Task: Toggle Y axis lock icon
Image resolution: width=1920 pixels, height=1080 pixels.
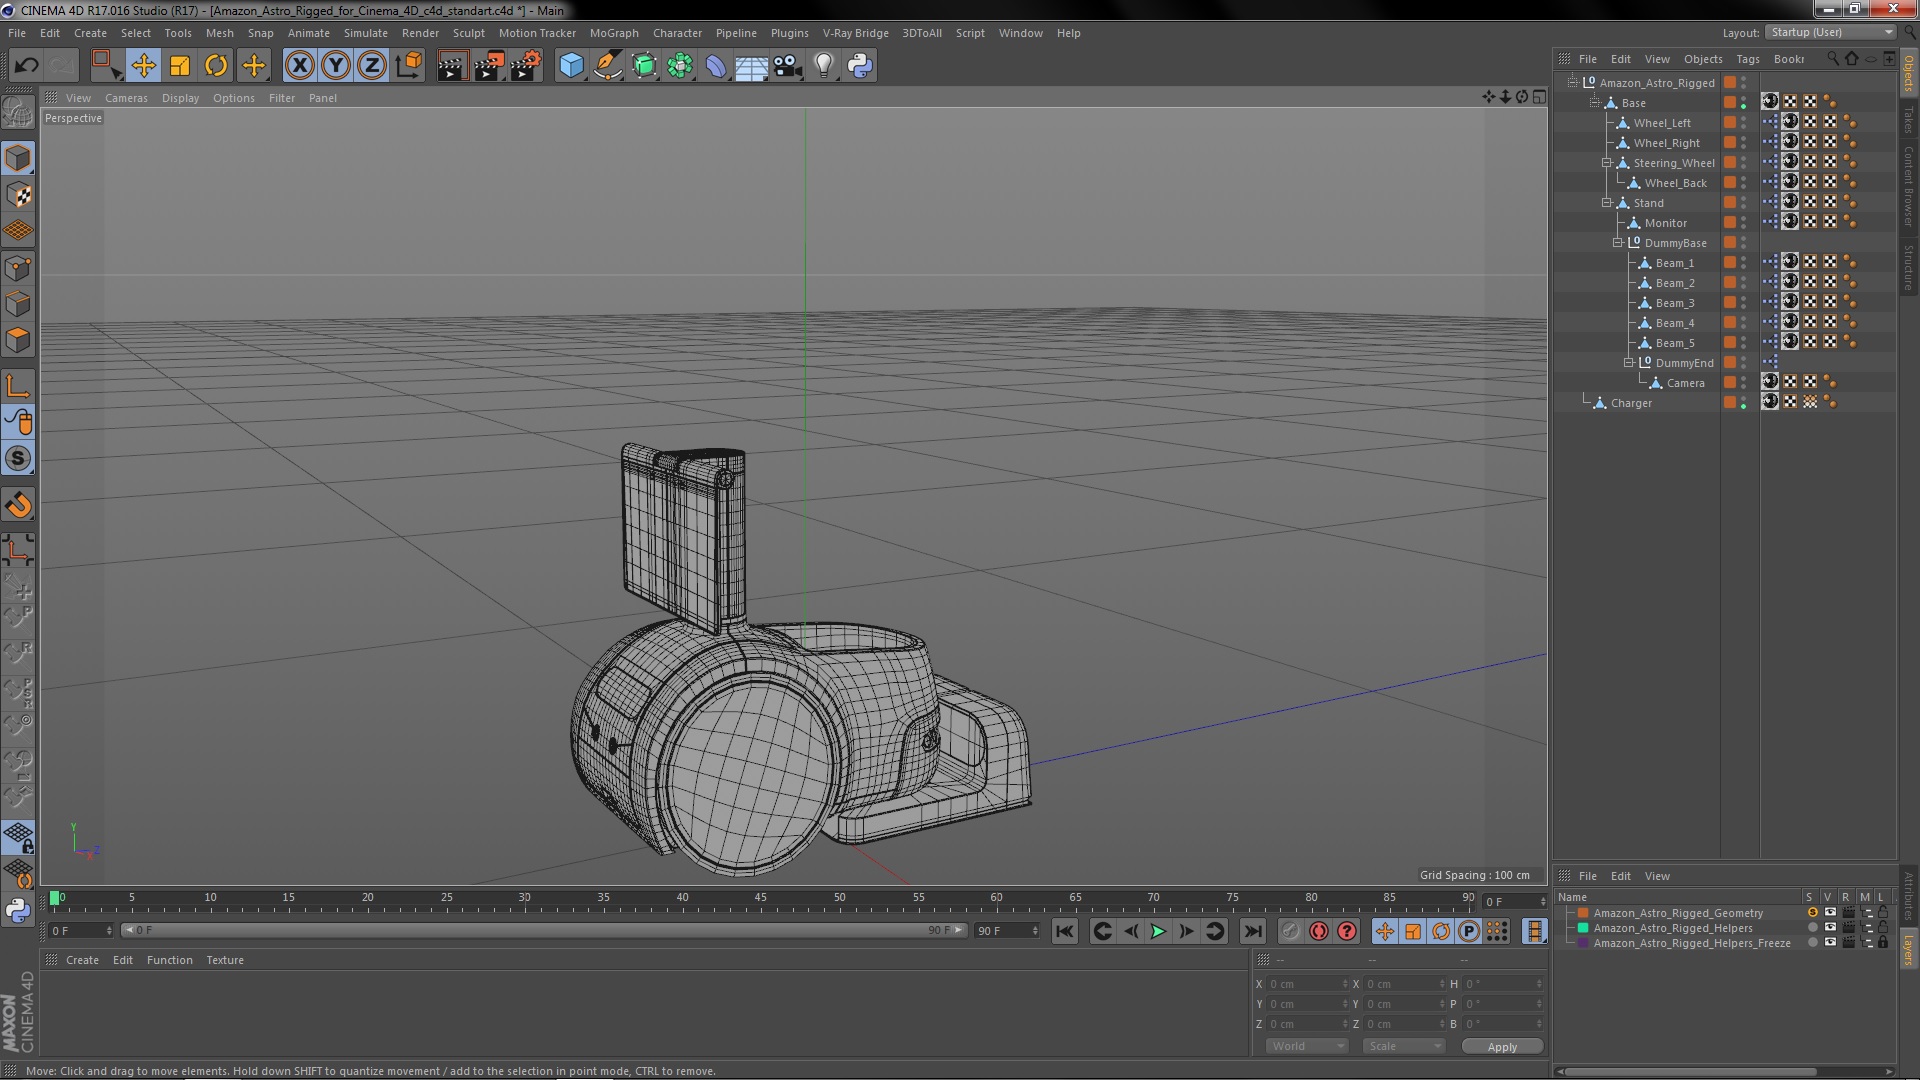Action: [x=336, y=66]
